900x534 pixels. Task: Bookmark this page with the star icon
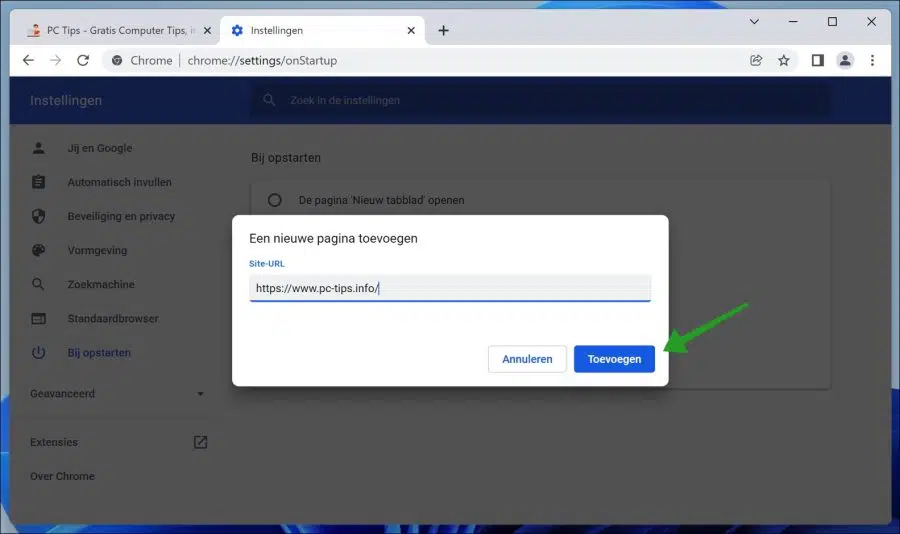783,60
